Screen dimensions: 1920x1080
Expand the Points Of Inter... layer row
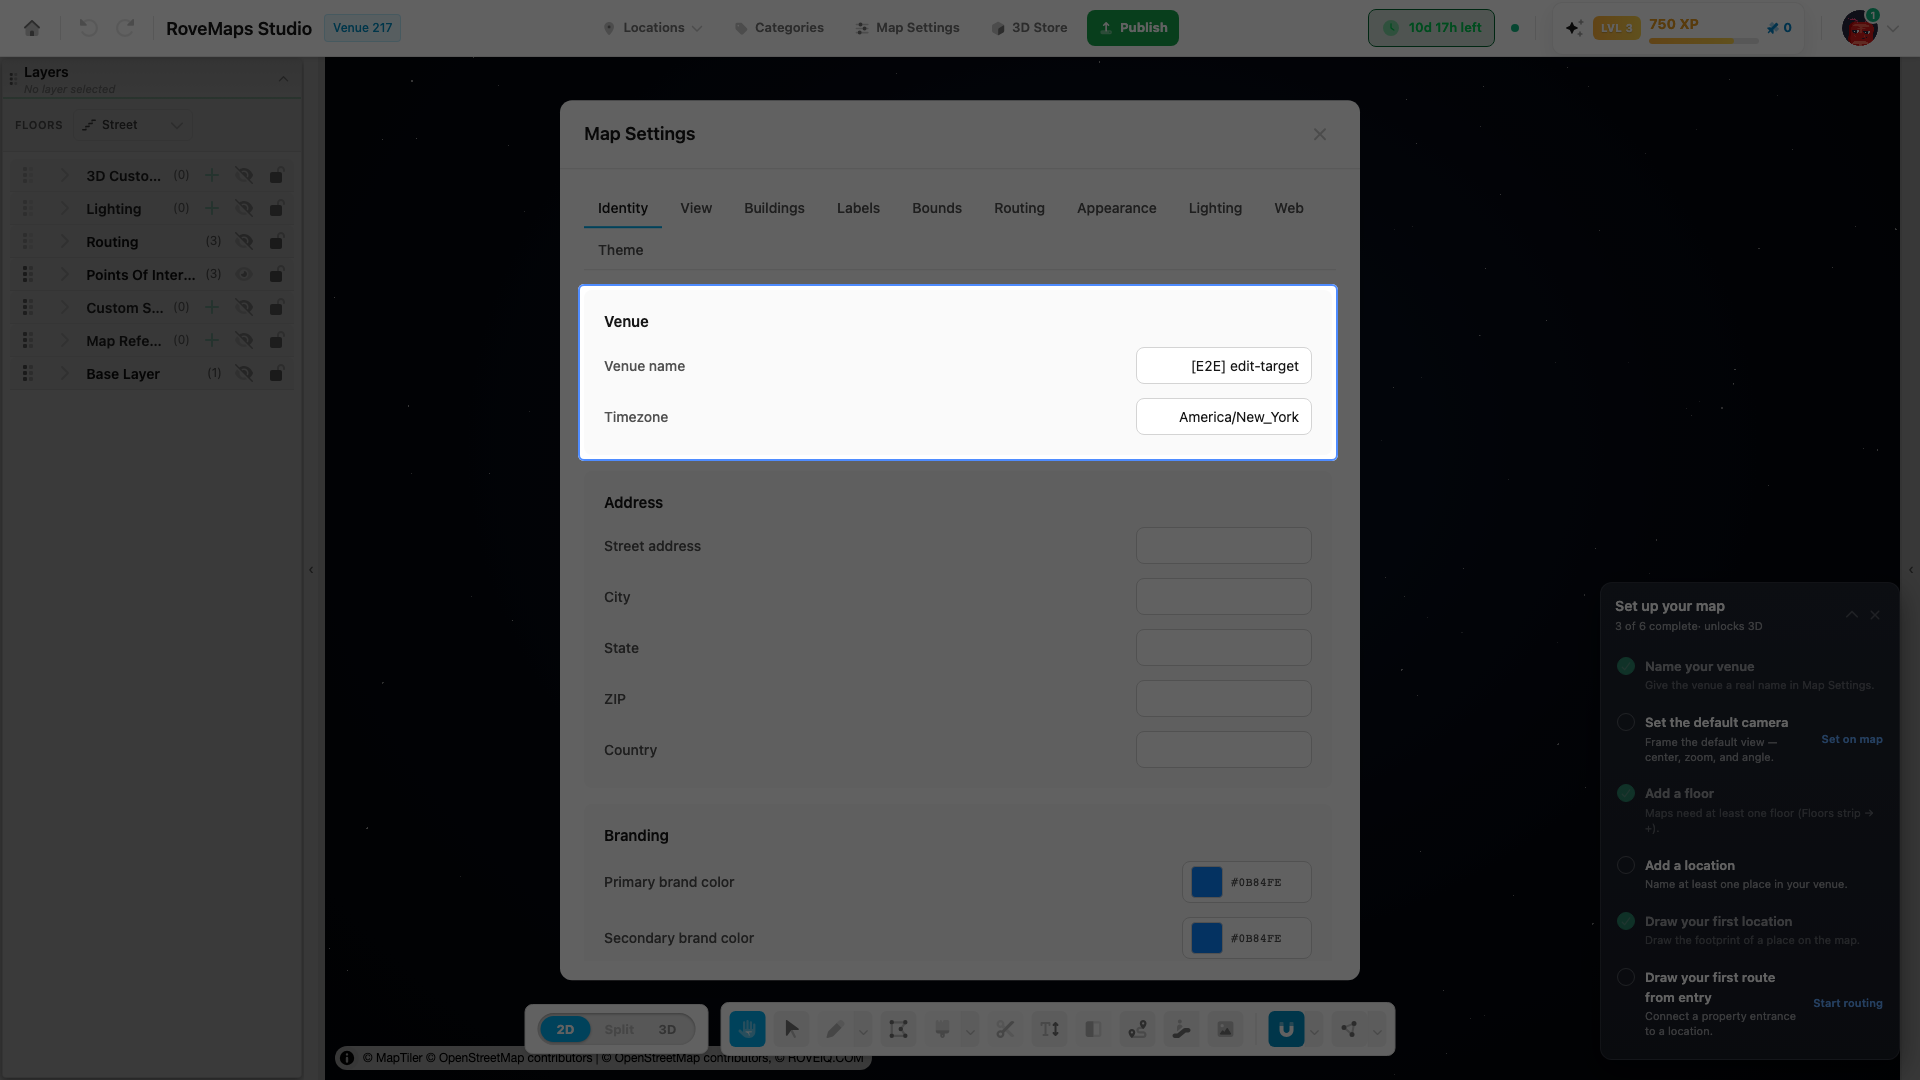(x=65, y=274)
